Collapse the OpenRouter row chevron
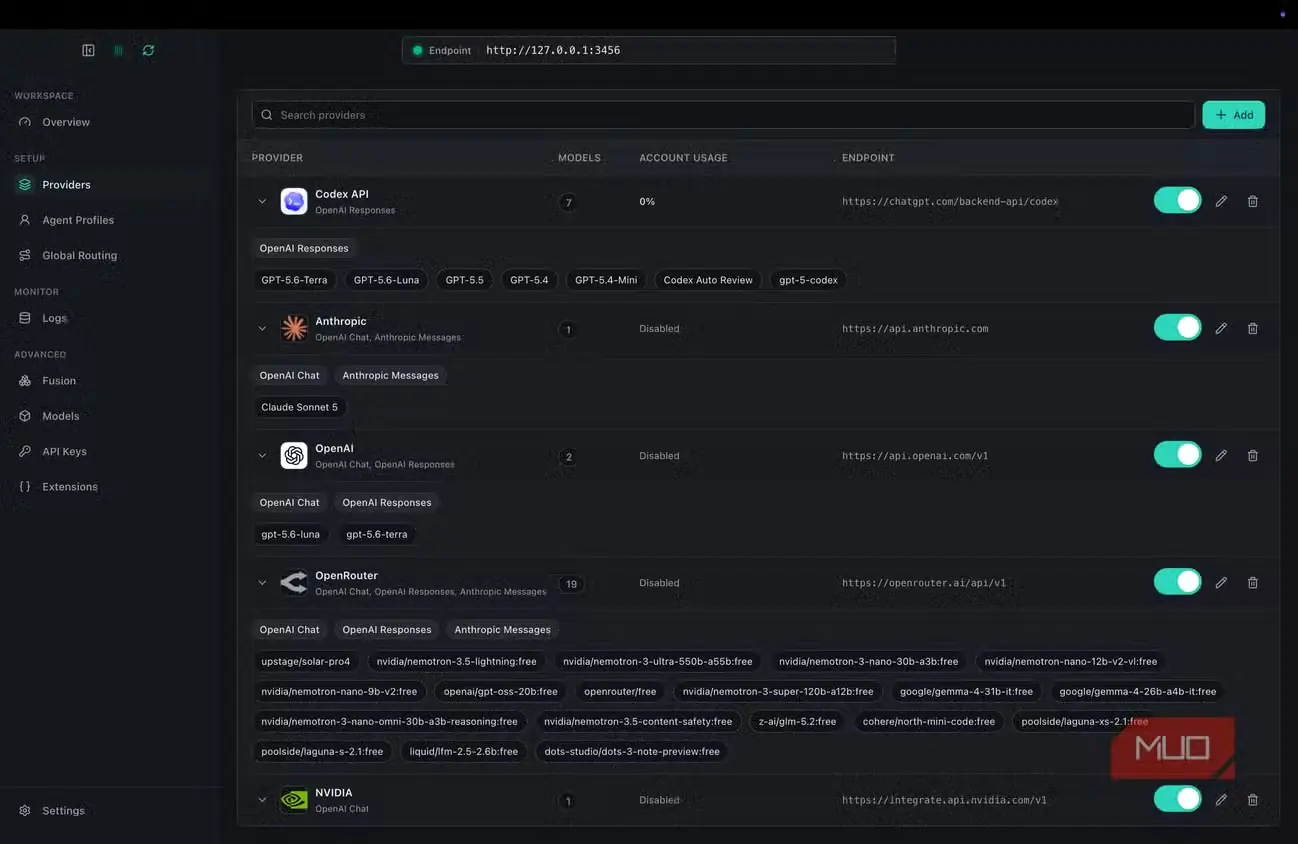 point(262,582)
